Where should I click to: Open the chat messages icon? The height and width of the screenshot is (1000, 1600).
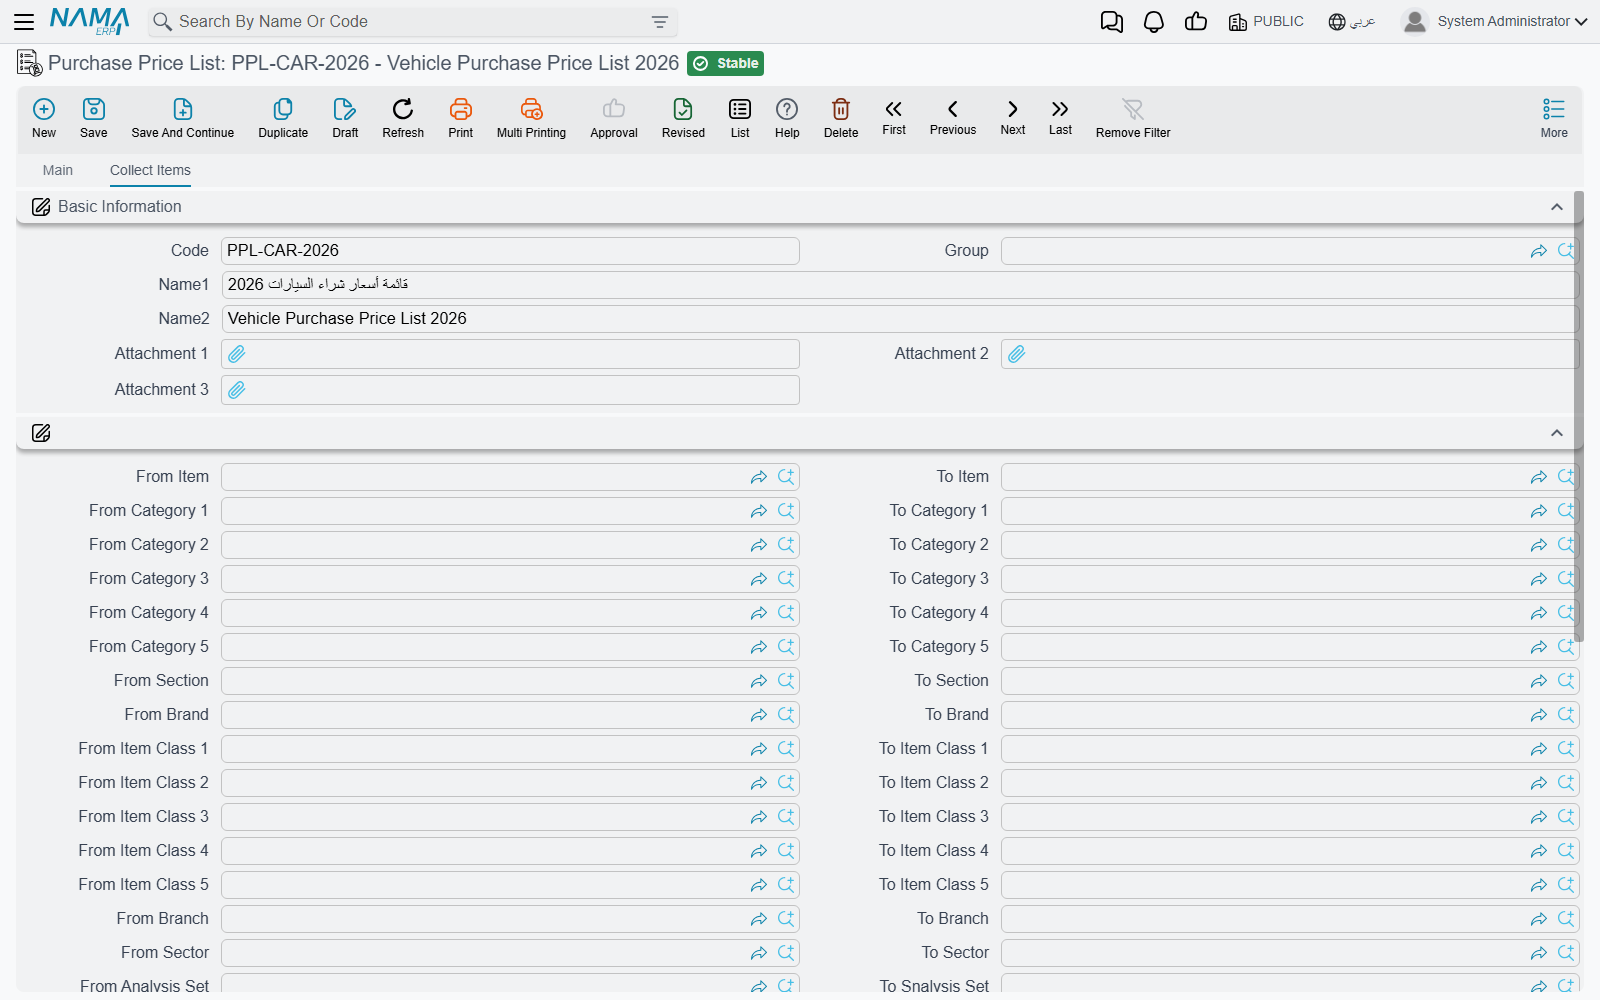tap(1111, 22)
